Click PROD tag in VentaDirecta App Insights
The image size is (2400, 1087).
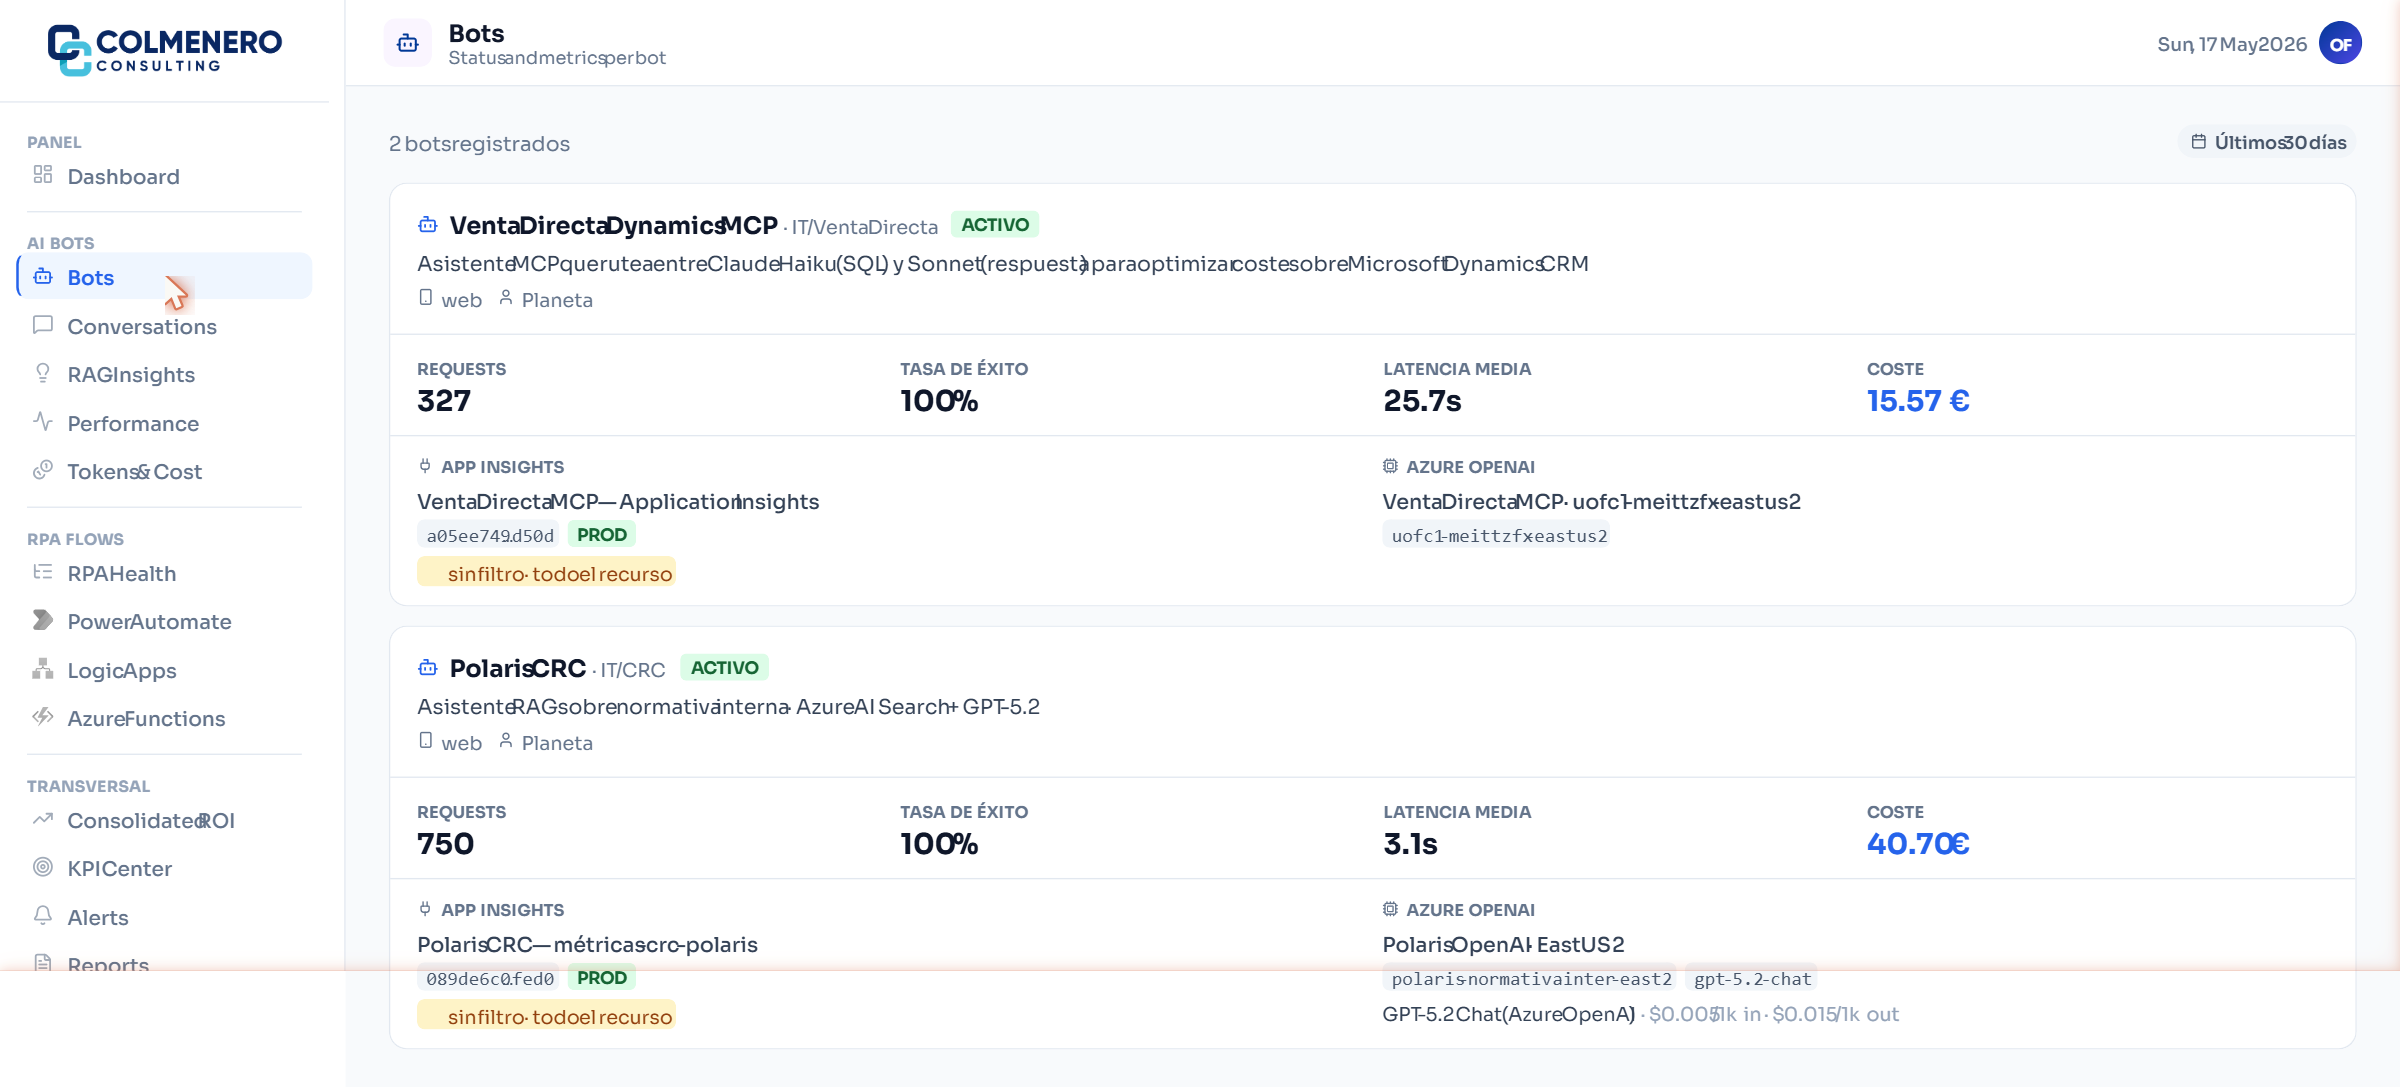click(x=601, y=534)
